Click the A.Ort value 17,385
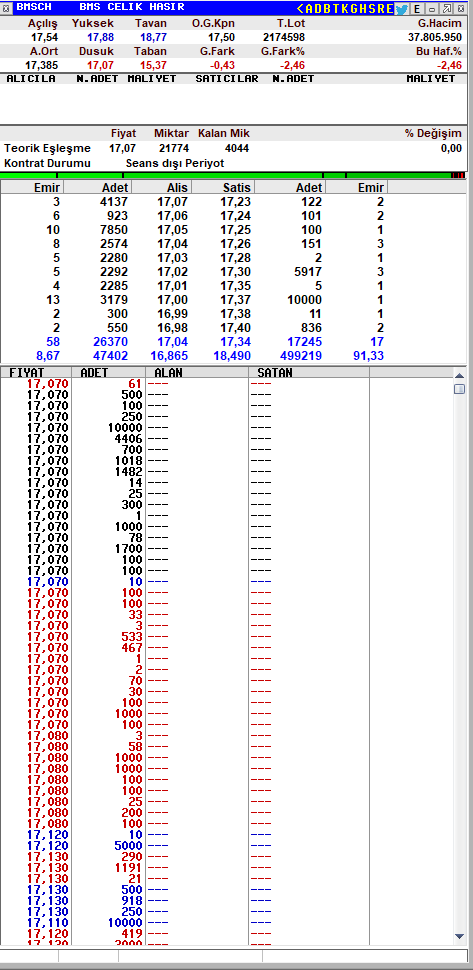The image size is (473, 970). tap(41, 65)
